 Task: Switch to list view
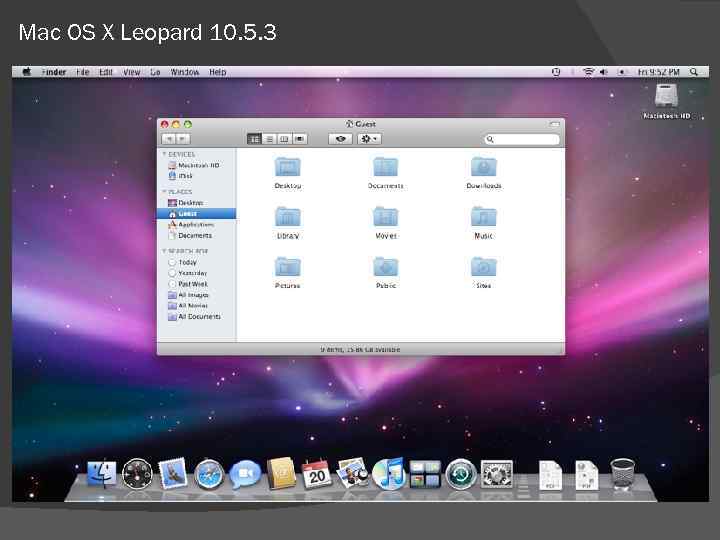pos(270,139)
